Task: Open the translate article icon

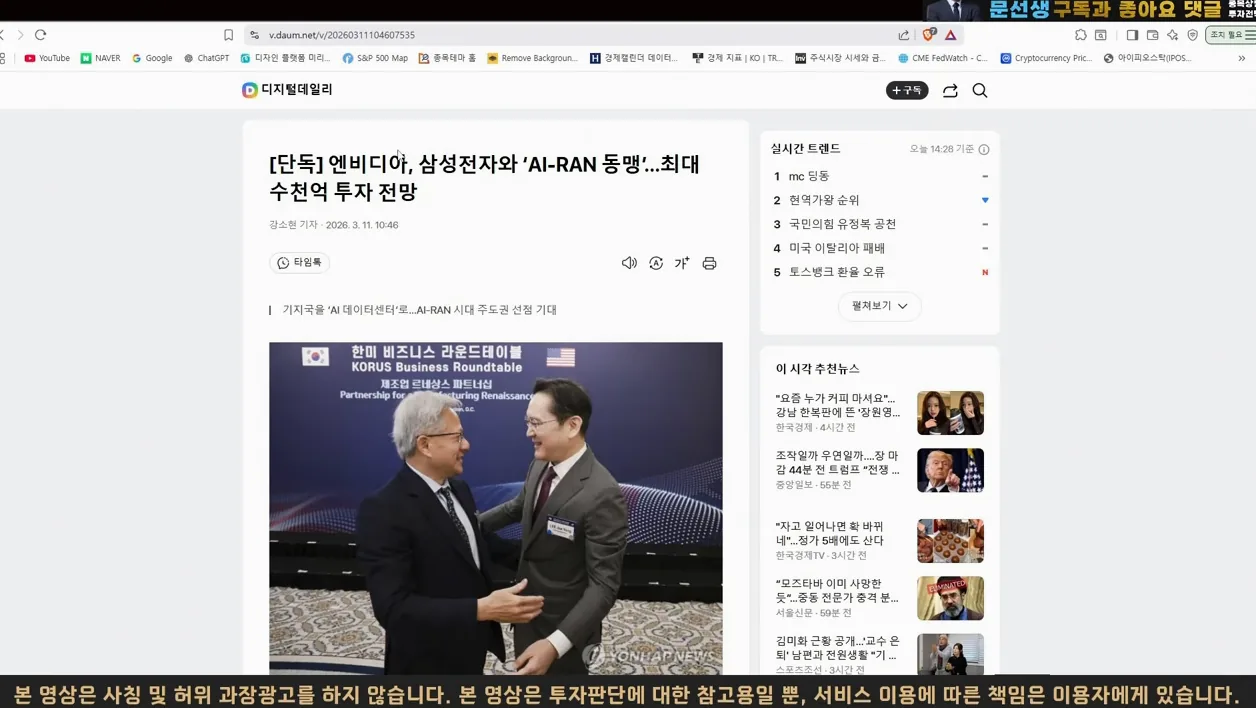Action: coord(656,263)
